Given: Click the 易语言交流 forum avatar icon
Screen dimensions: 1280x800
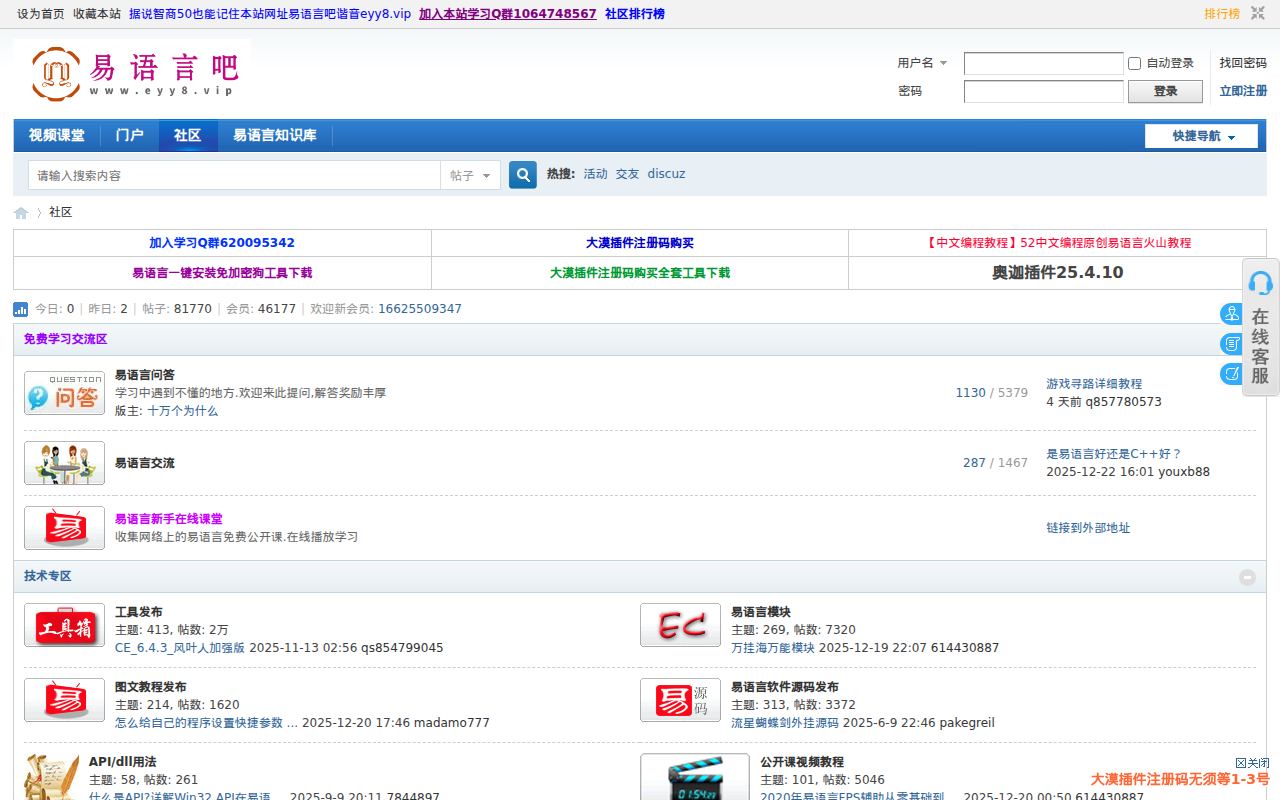Looking at the screenshot, I should point(64,462).
